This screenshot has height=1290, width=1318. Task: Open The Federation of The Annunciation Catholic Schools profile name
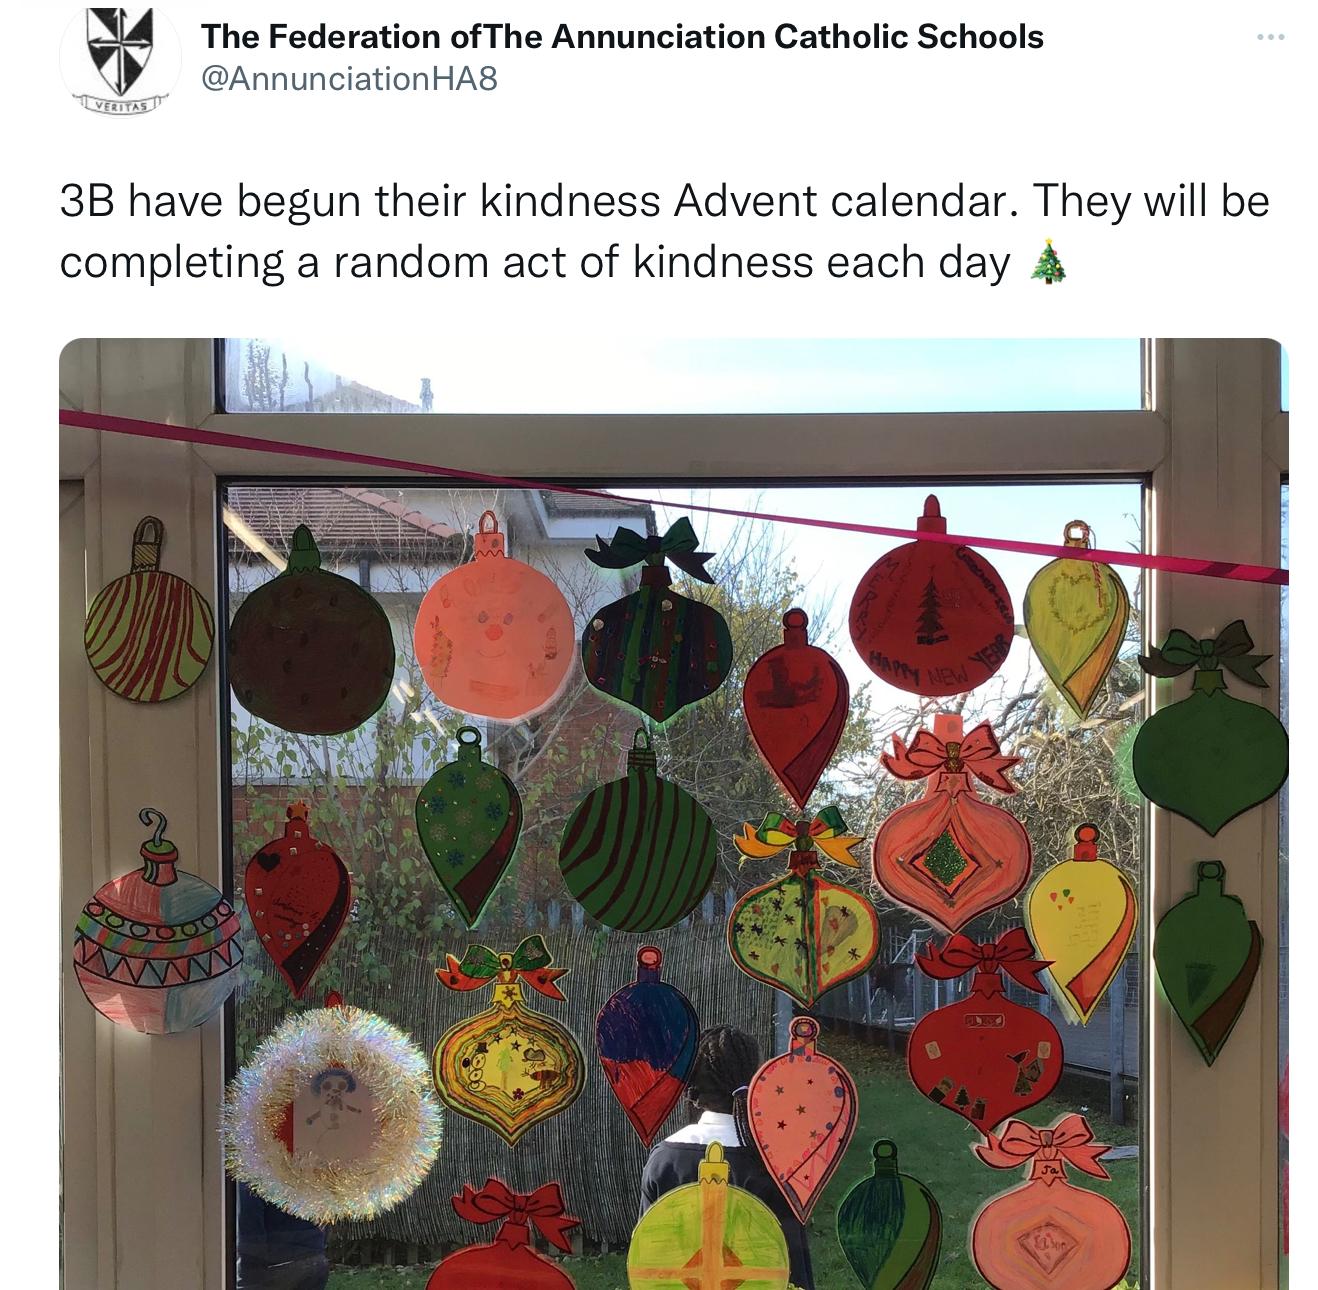tap(622, 37)
